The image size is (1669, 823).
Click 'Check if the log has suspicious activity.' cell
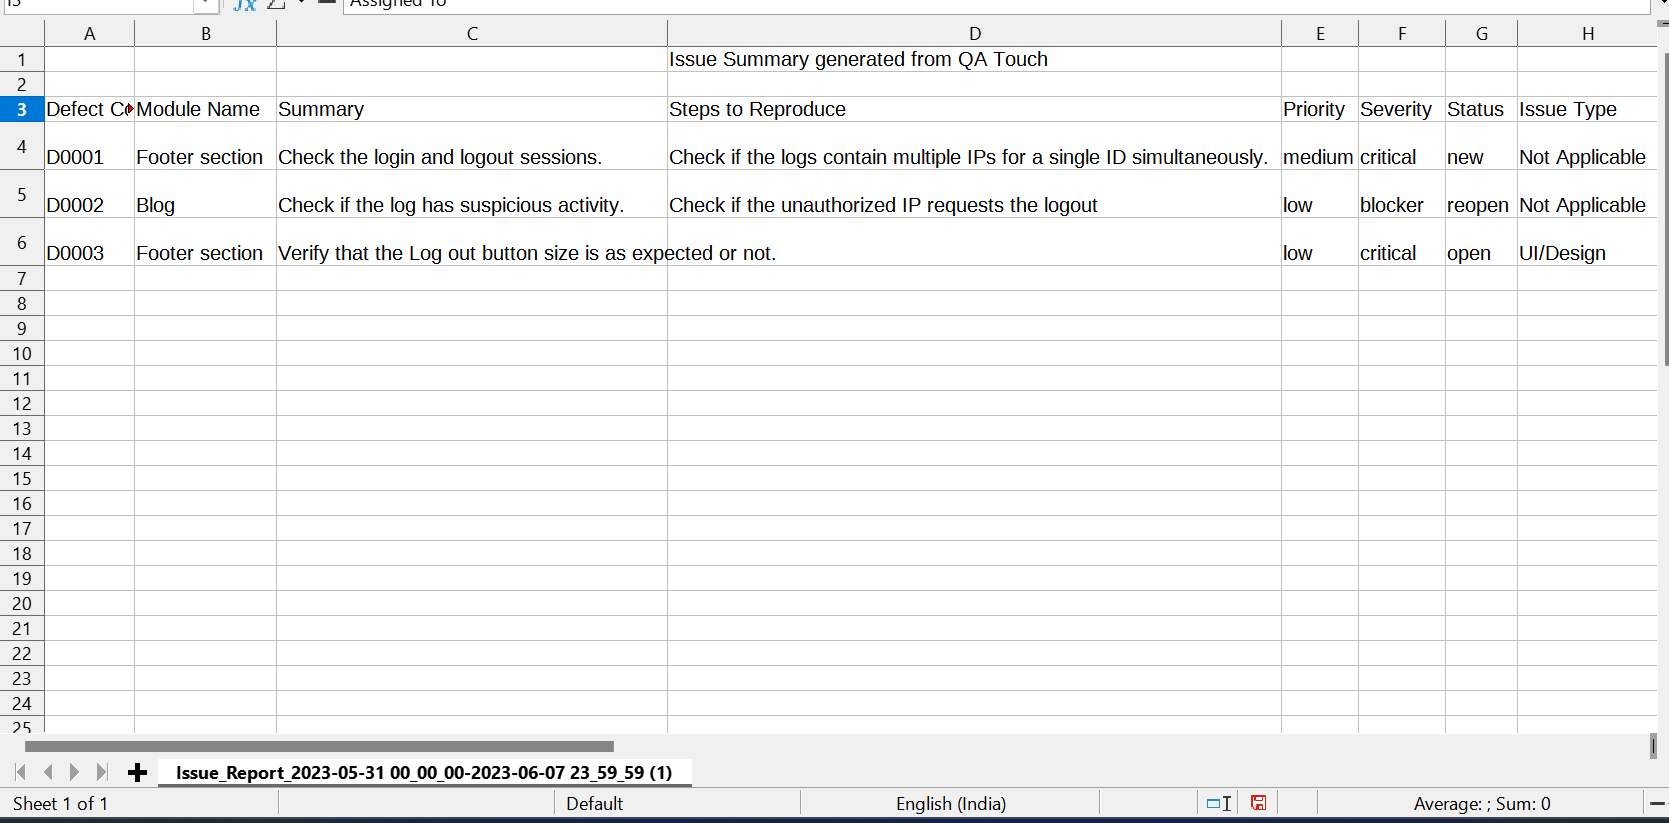pyautogui.click(x=472, y=194)
